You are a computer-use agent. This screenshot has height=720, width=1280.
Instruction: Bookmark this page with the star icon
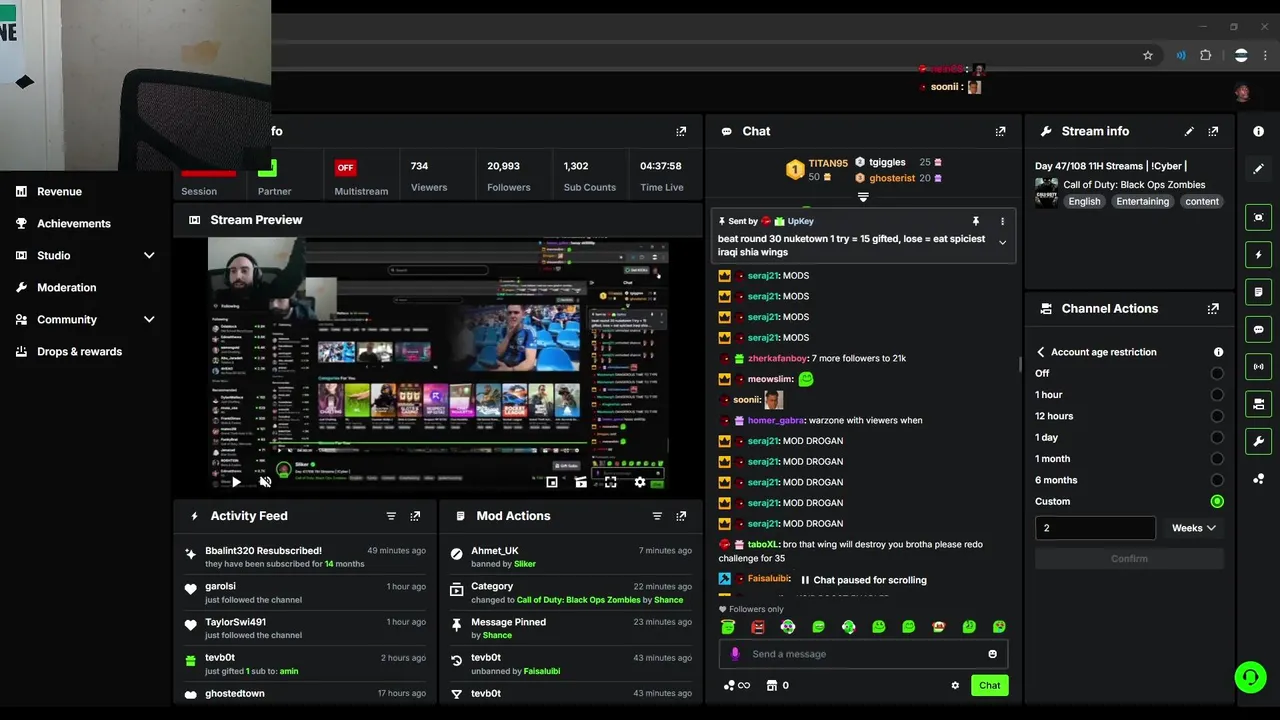click(1148, 56)
